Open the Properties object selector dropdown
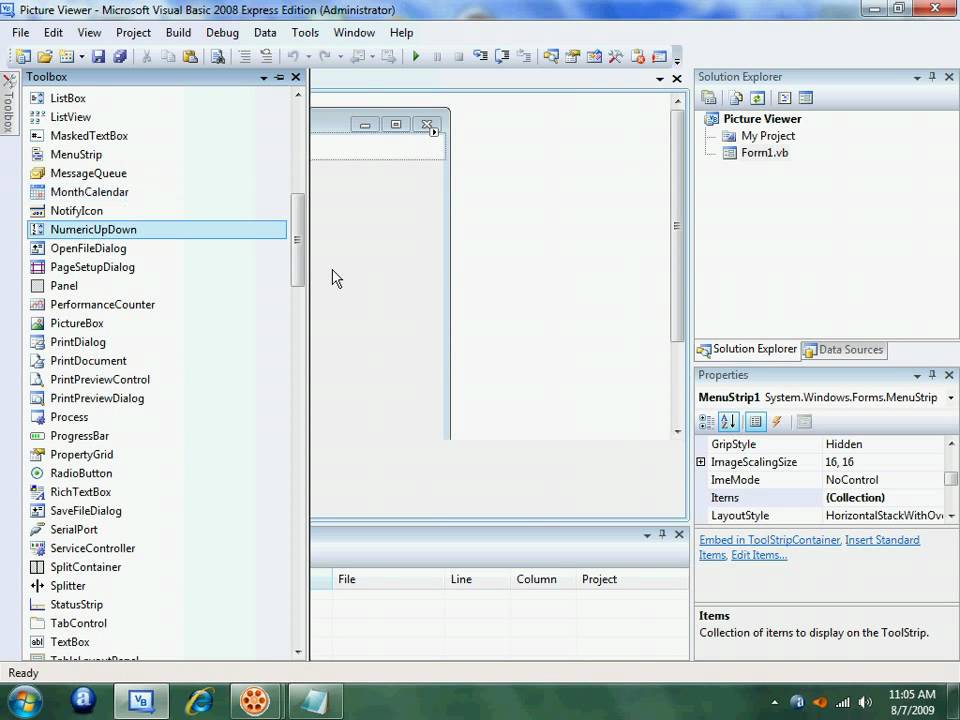This screenshot has width=960, height=720. click(951, 398)
